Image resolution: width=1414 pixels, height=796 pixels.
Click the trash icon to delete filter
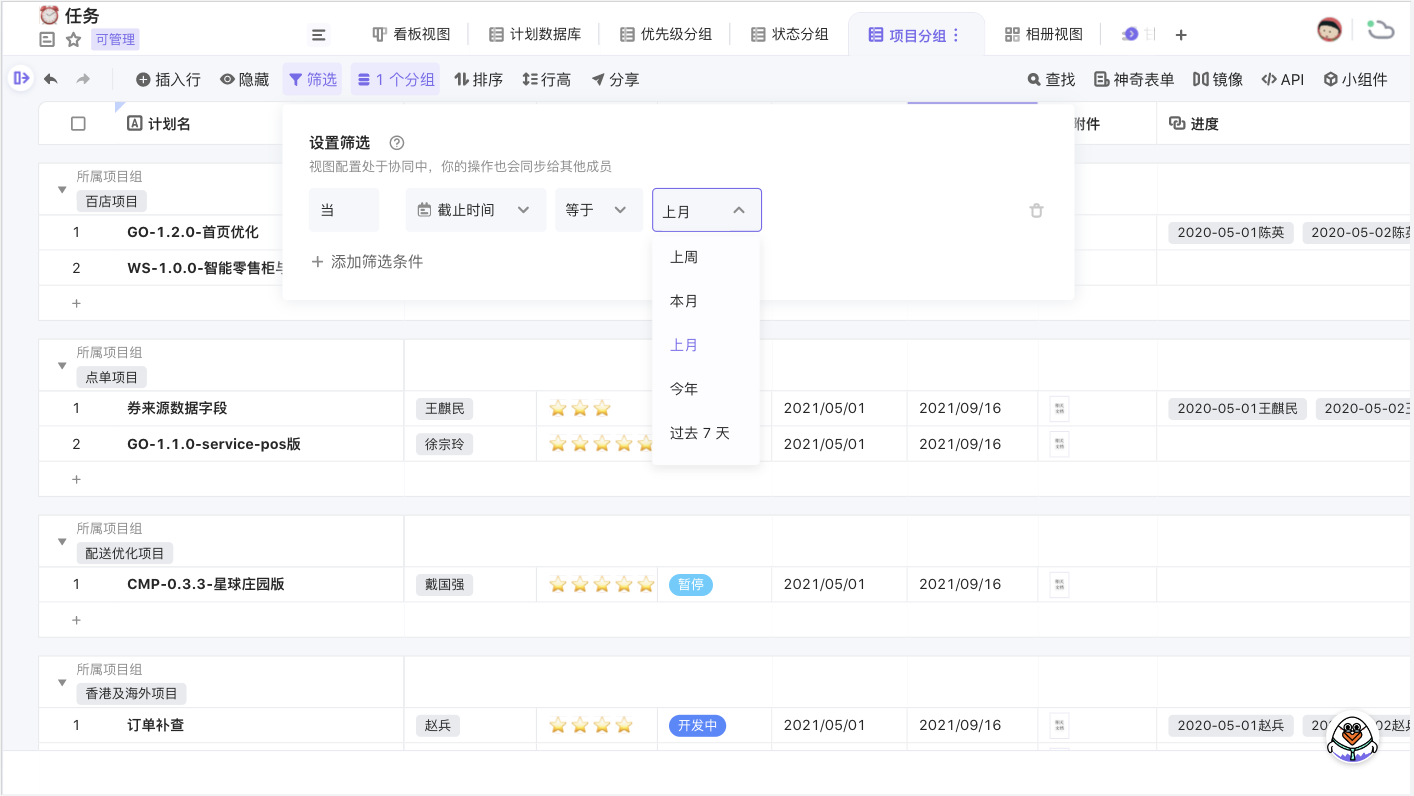click(1036, 210)
